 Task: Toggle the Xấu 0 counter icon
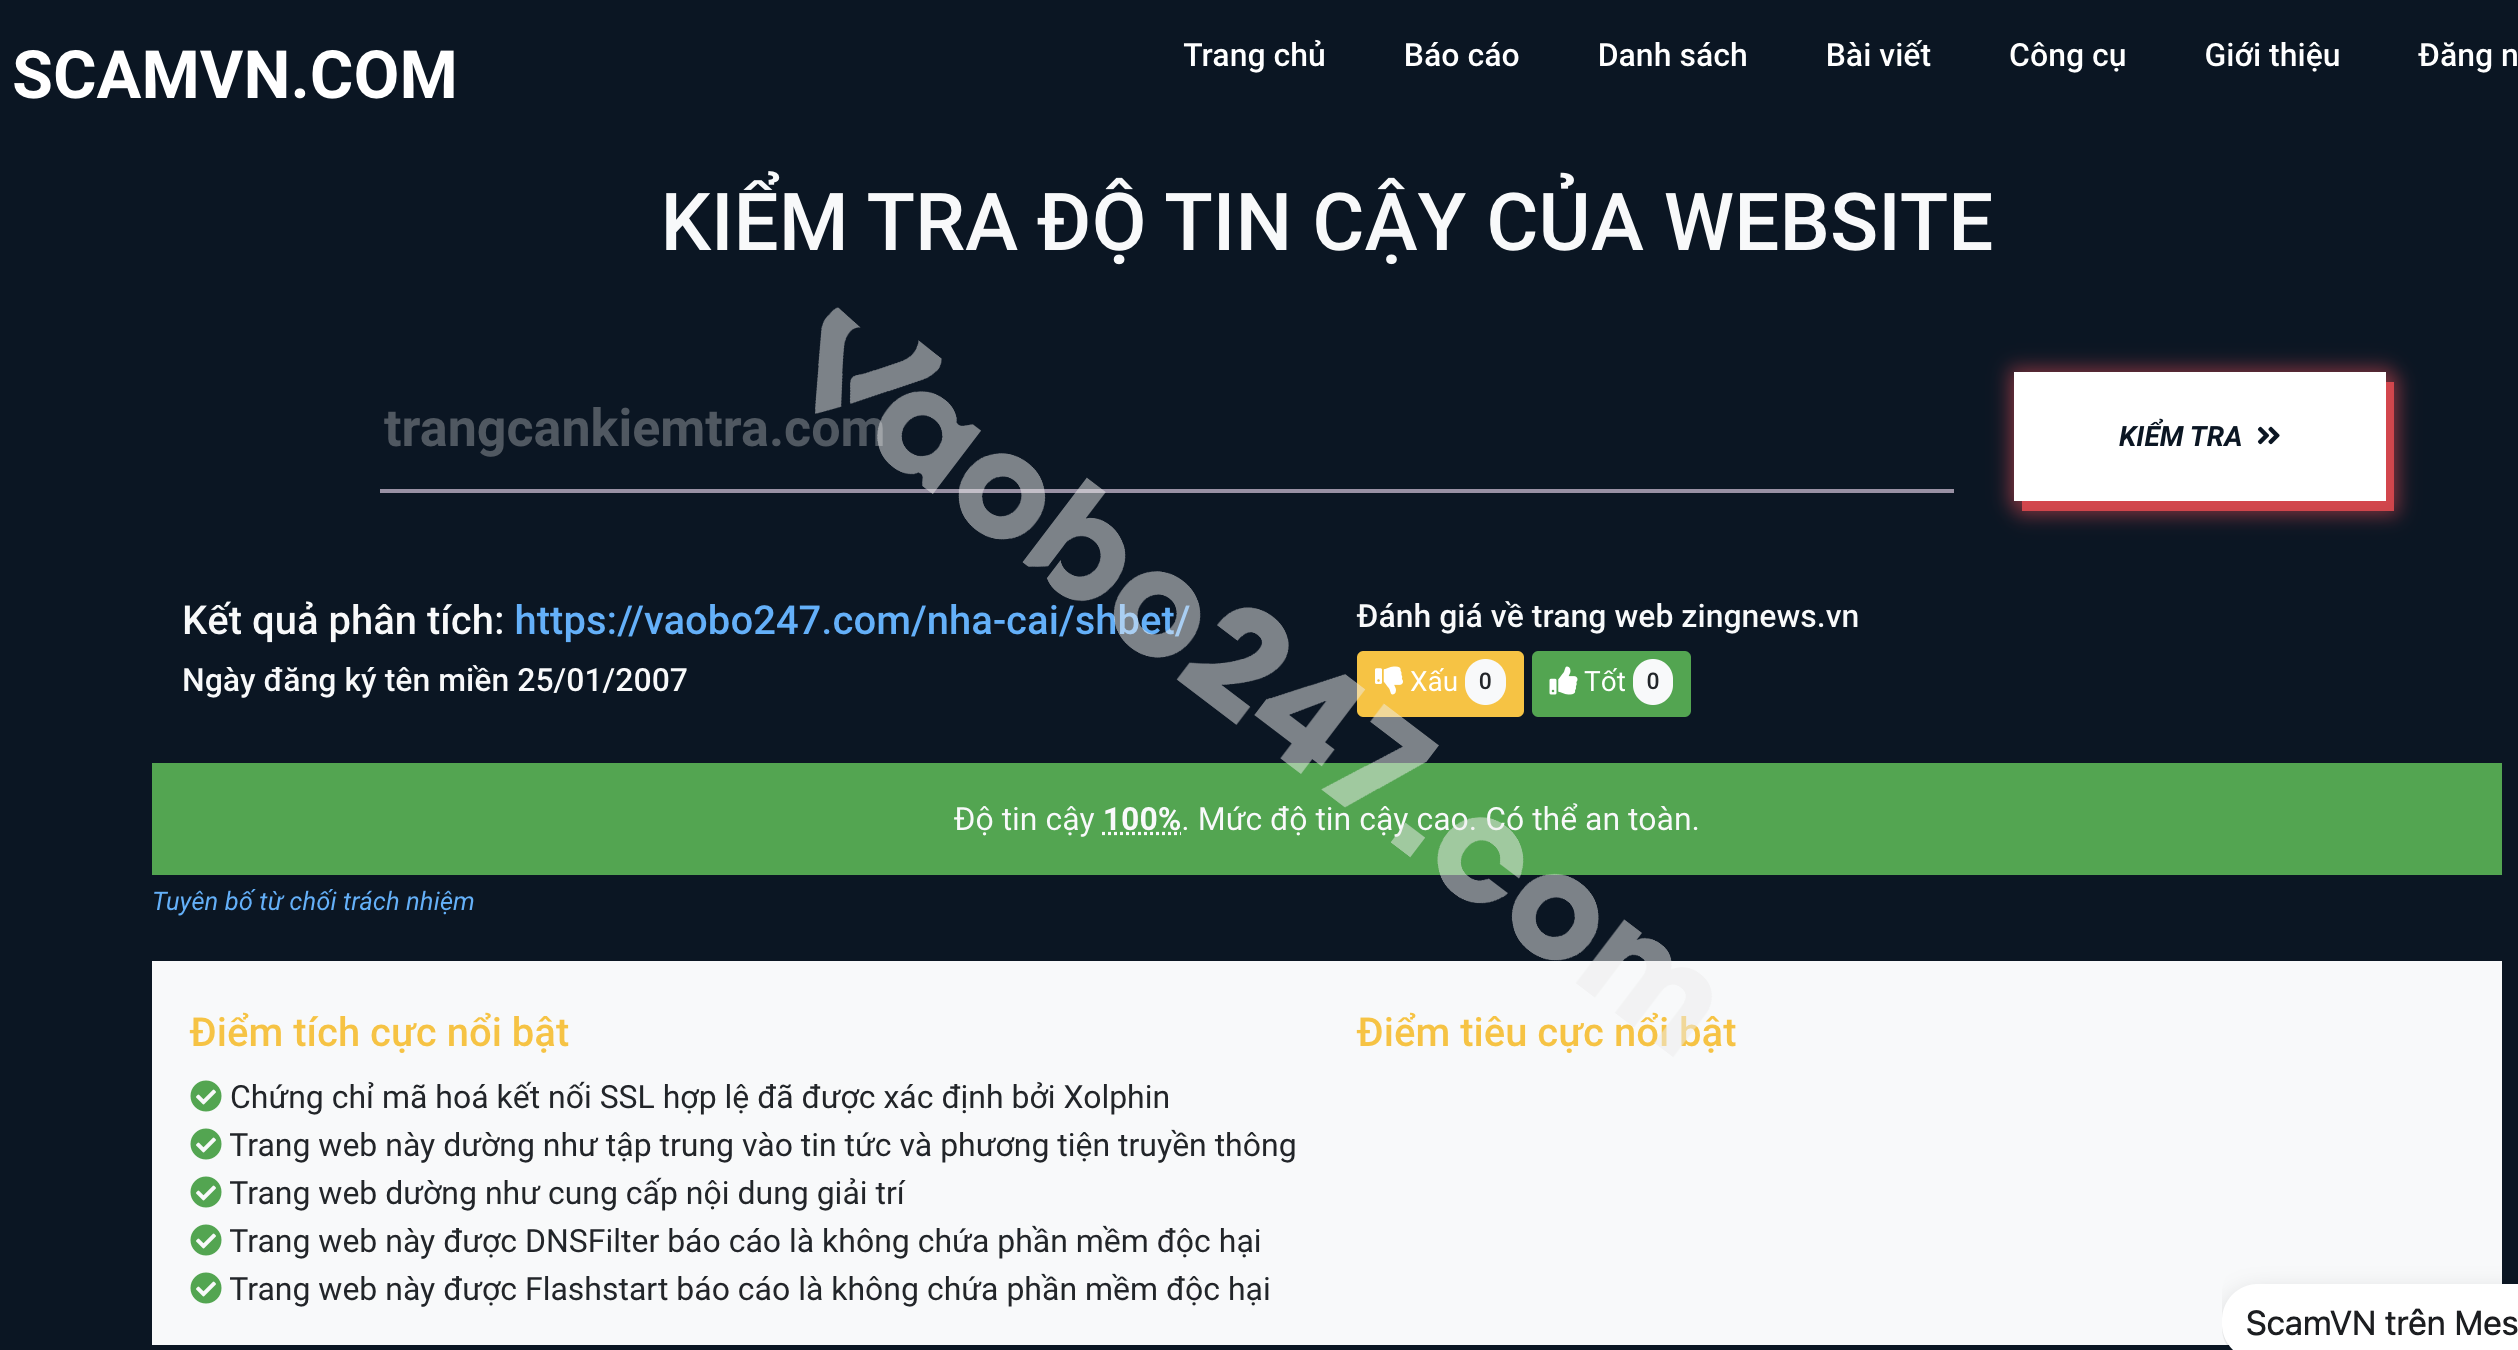(1437, 681)
